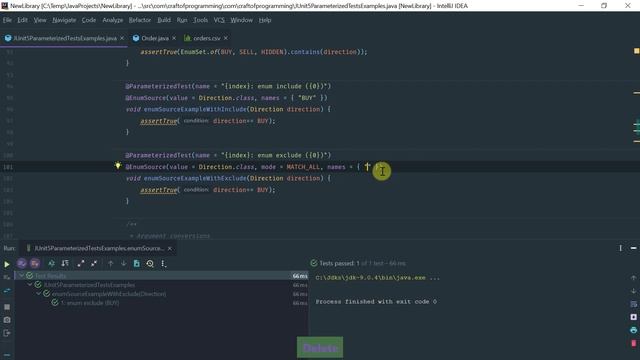
Task: Click the java.exe command line in console
Action: coord(378,278)
